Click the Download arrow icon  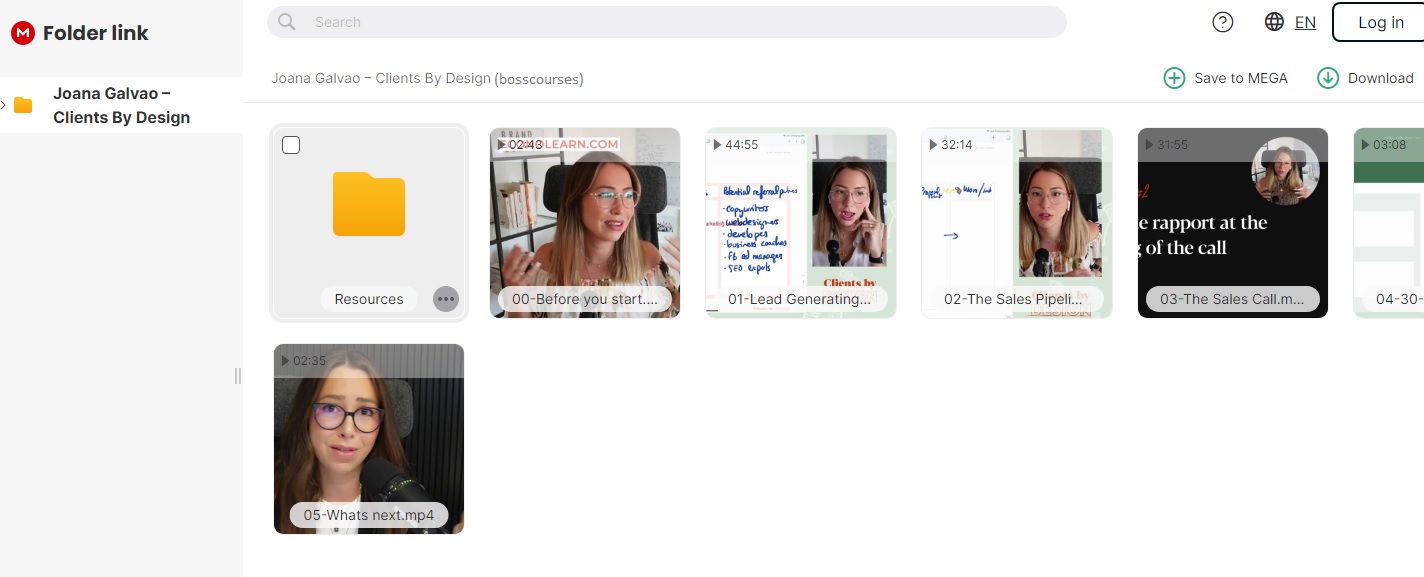1327,78
